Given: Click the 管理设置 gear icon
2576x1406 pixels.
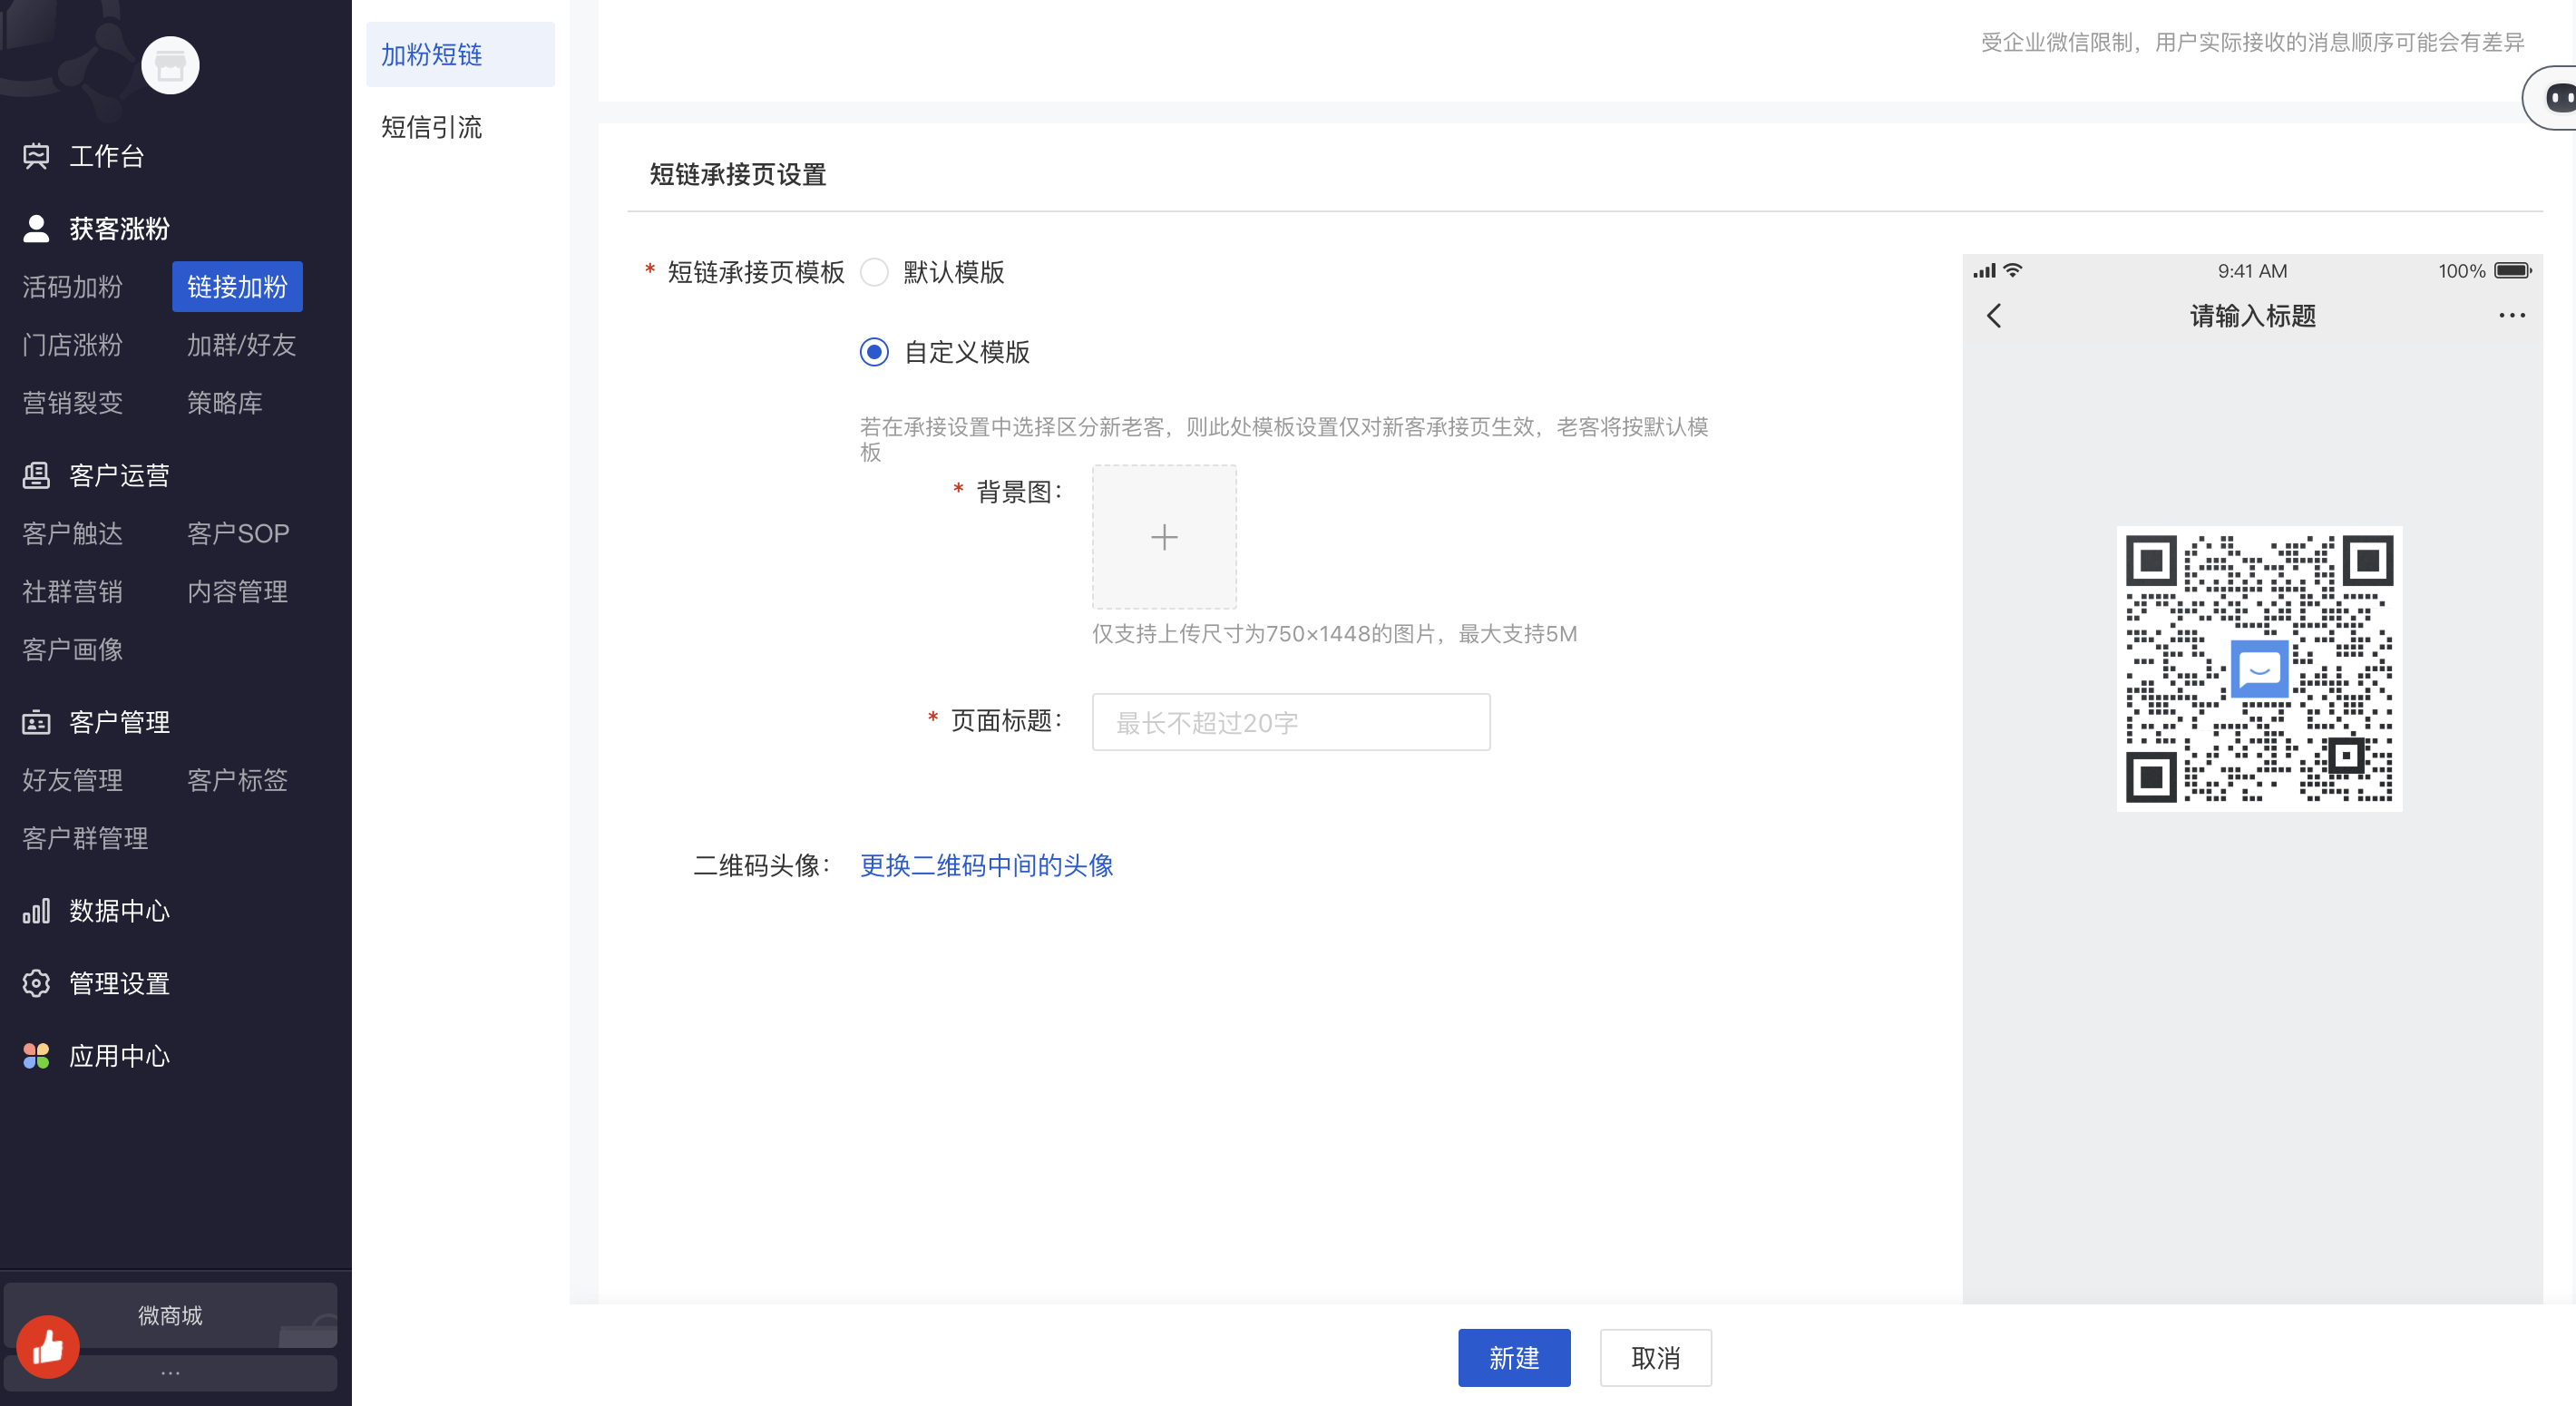Looking at the screenshot, I should [x=36, y=984].
